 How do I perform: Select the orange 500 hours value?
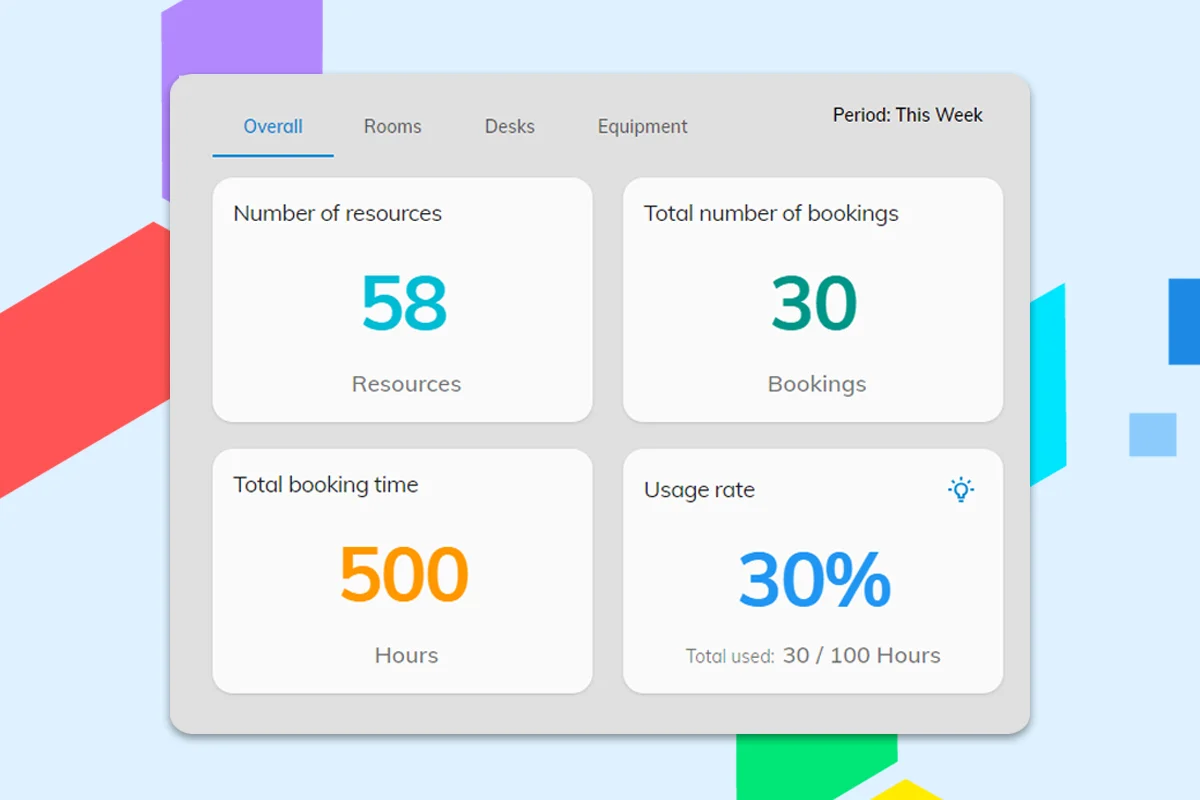click(404, 574)
